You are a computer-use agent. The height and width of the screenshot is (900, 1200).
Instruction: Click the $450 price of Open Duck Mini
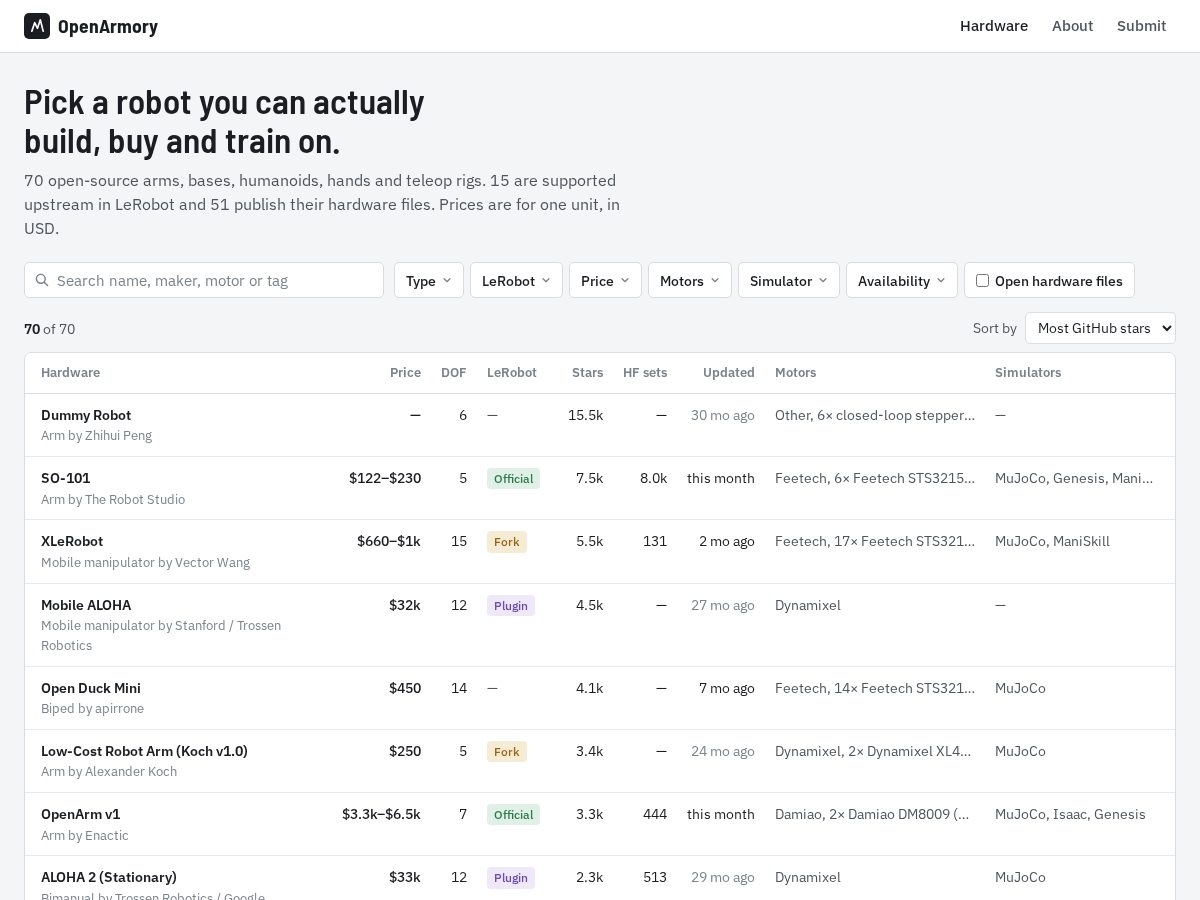click(x=405, y=688)
